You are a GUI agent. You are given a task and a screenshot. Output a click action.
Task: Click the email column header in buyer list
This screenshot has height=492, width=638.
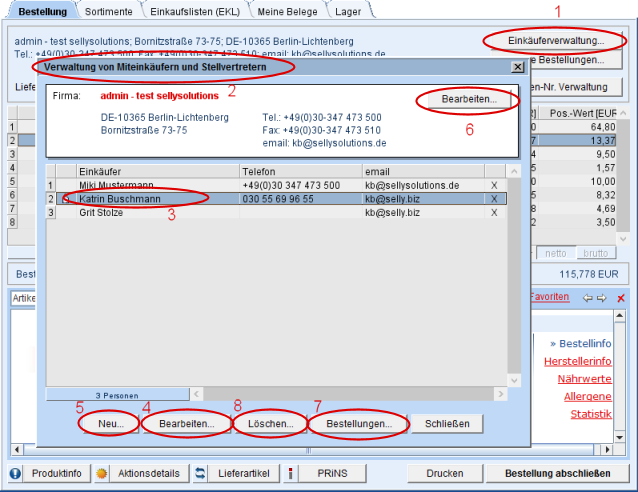pos(424,171)
